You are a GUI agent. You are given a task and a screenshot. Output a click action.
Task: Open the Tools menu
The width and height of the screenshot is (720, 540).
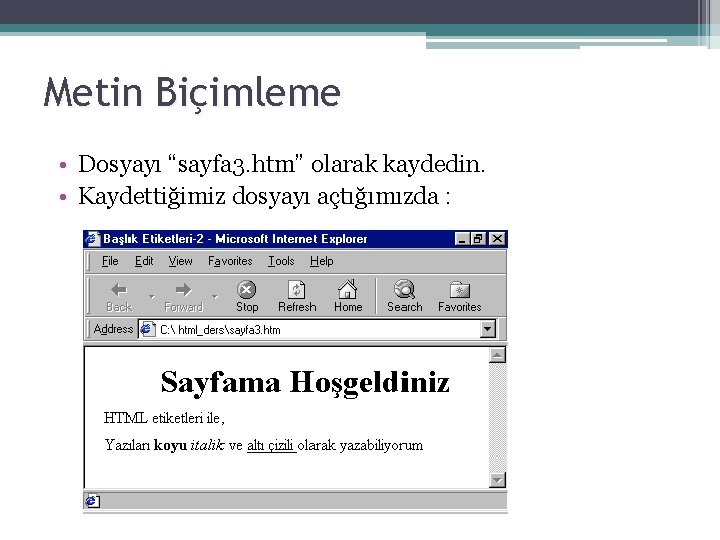point(281,261)
